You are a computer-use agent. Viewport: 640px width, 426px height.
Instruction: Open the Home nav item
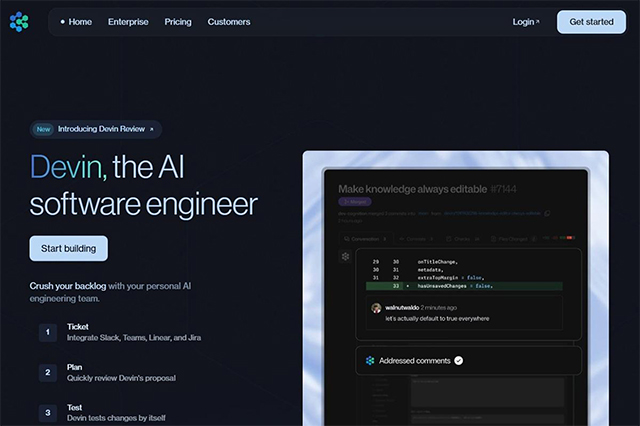point(76,21)
